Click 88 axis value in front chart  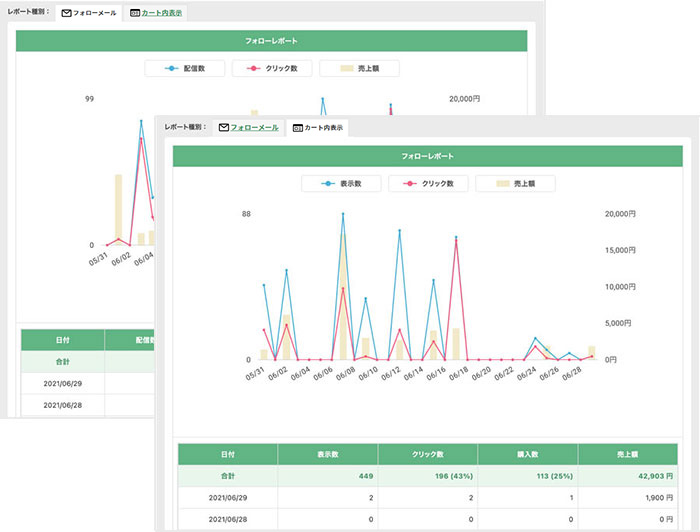(246, 214)
